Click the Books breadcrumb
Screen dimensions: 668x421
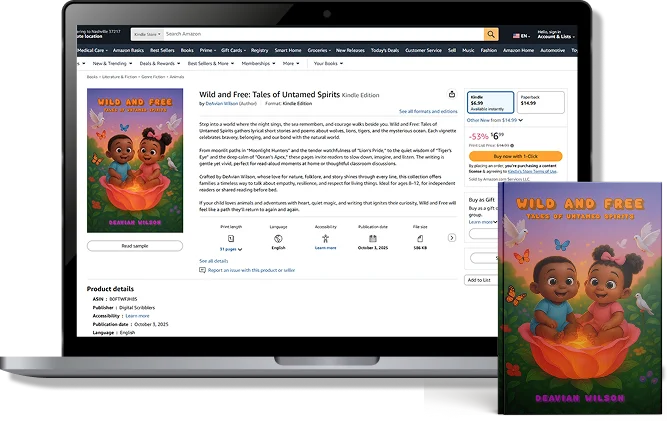(x=92, y=77)
